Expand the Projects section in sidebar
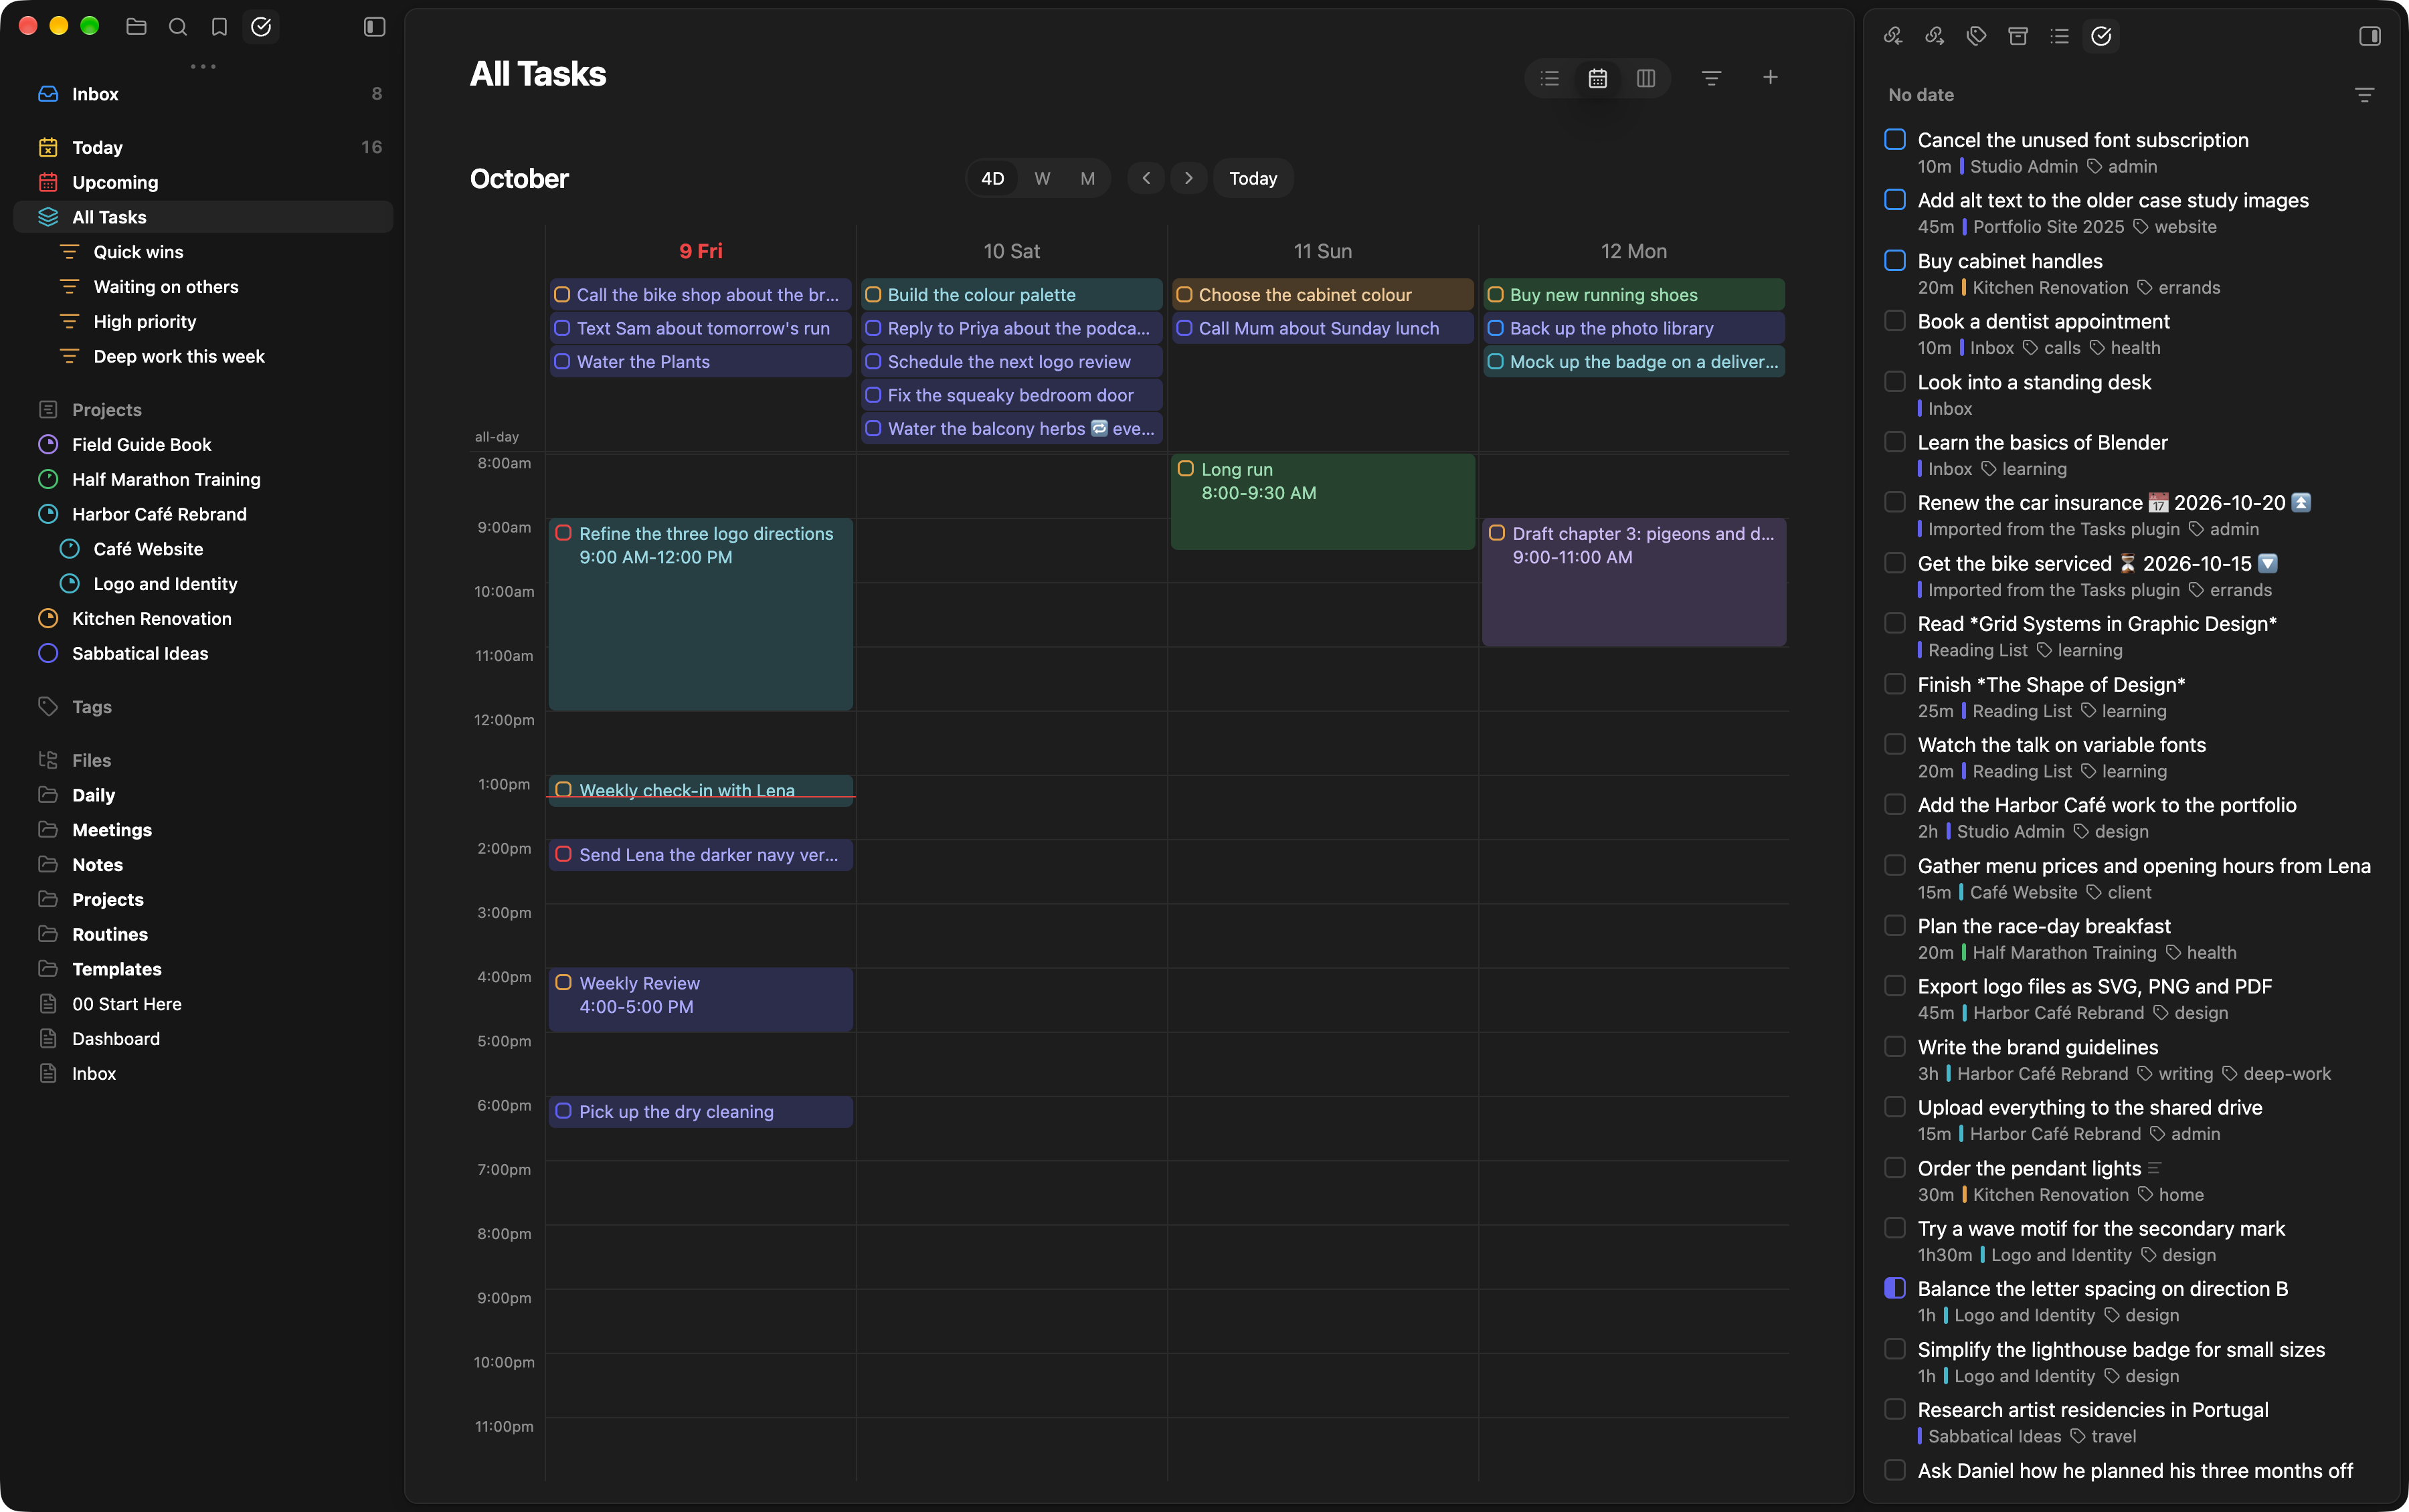 (106, 409)
